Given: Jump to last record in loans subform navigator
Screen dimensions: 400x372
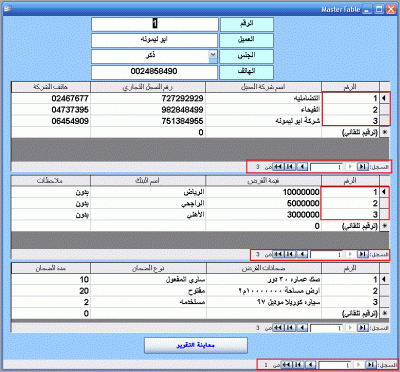Looking at the screenshot, I should pyautogui.click(x=290, y=254).
